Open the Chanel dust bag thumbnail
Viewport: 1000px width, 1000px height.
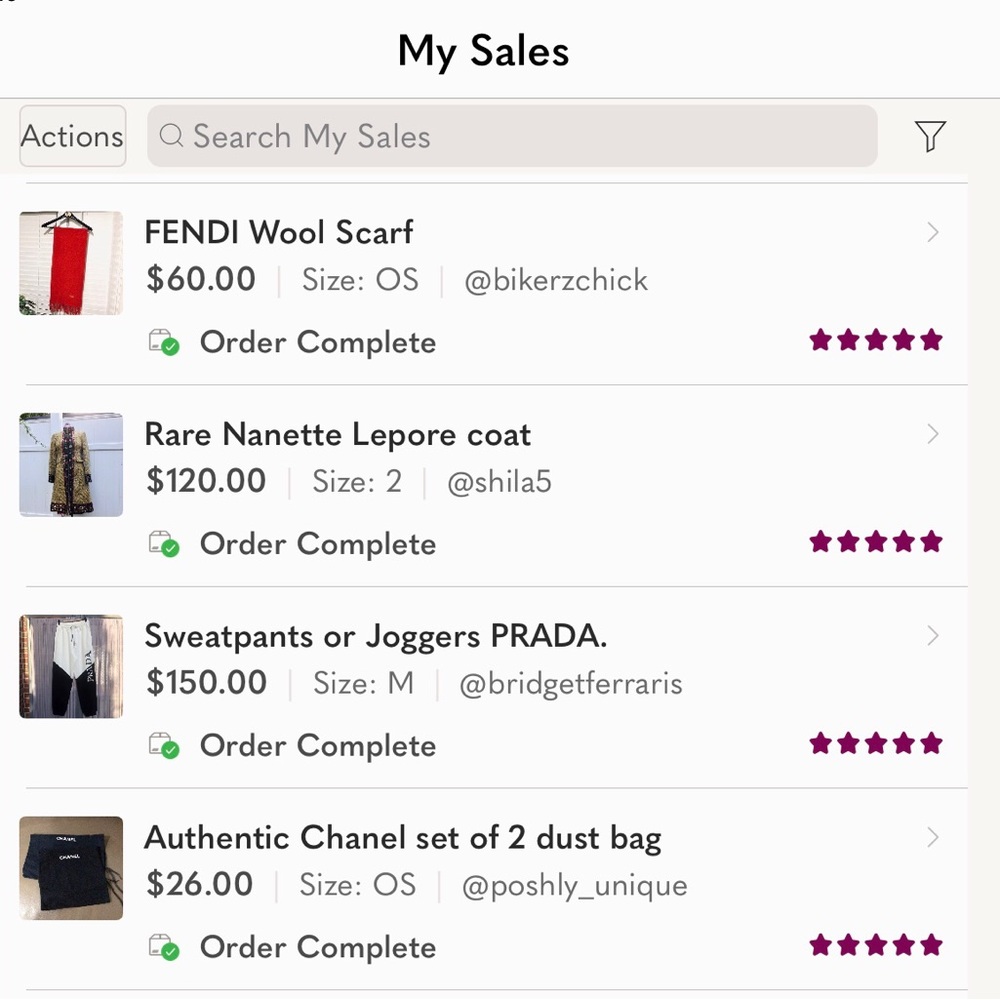[71, 867]
